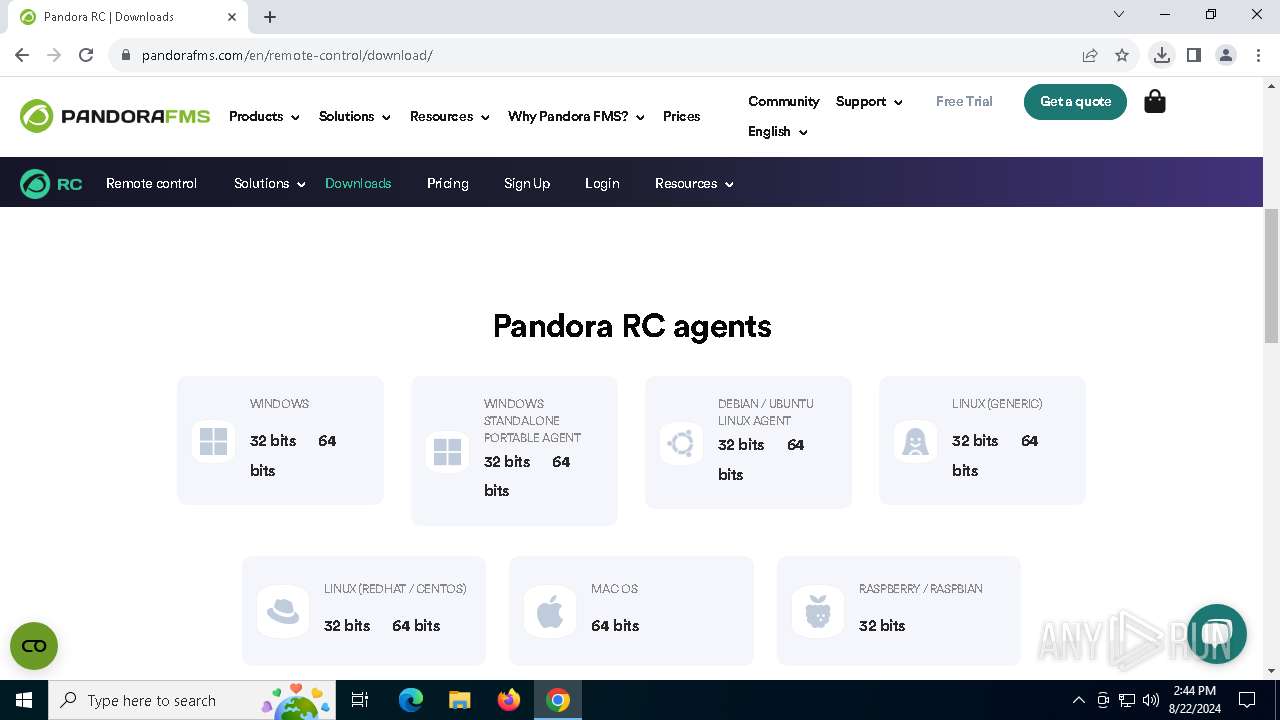
Task: Open the notification center icon
Action: pyautogui.click(x=1247, y=700)
